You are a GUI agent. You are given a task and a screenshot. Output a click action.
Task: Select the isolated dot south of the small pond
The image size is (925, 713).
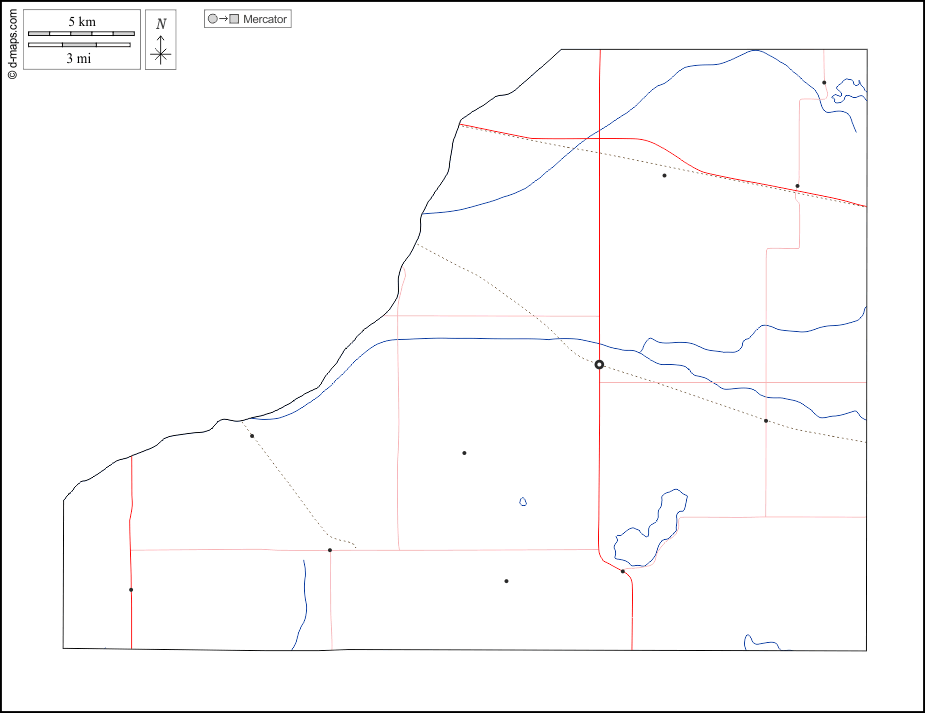pyautogui.click(x=506, y=581)
